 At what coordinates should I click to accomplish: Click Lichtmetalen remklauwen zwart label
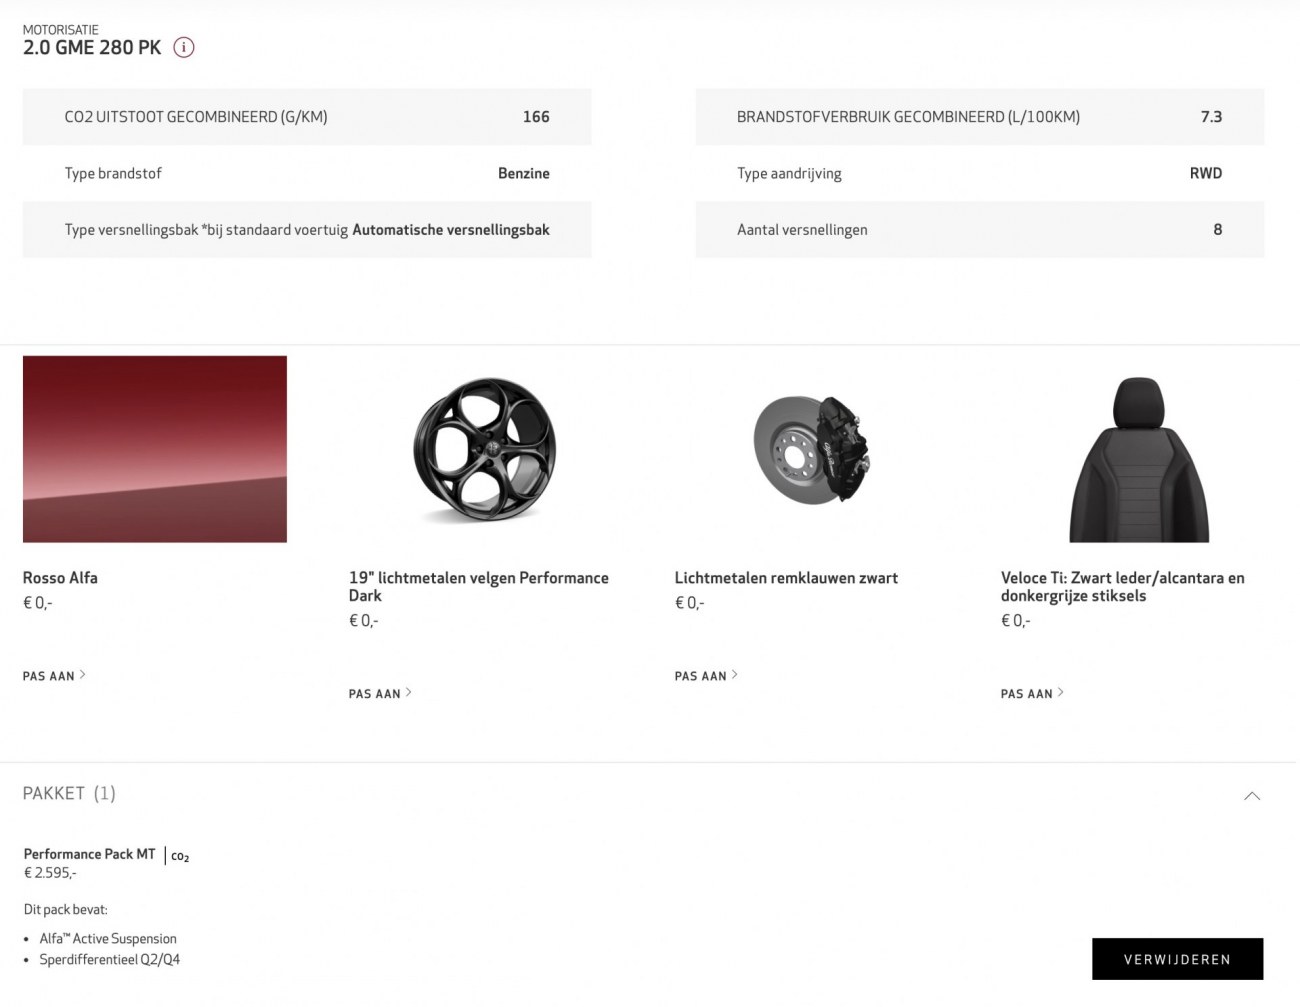tap(786, 578)
